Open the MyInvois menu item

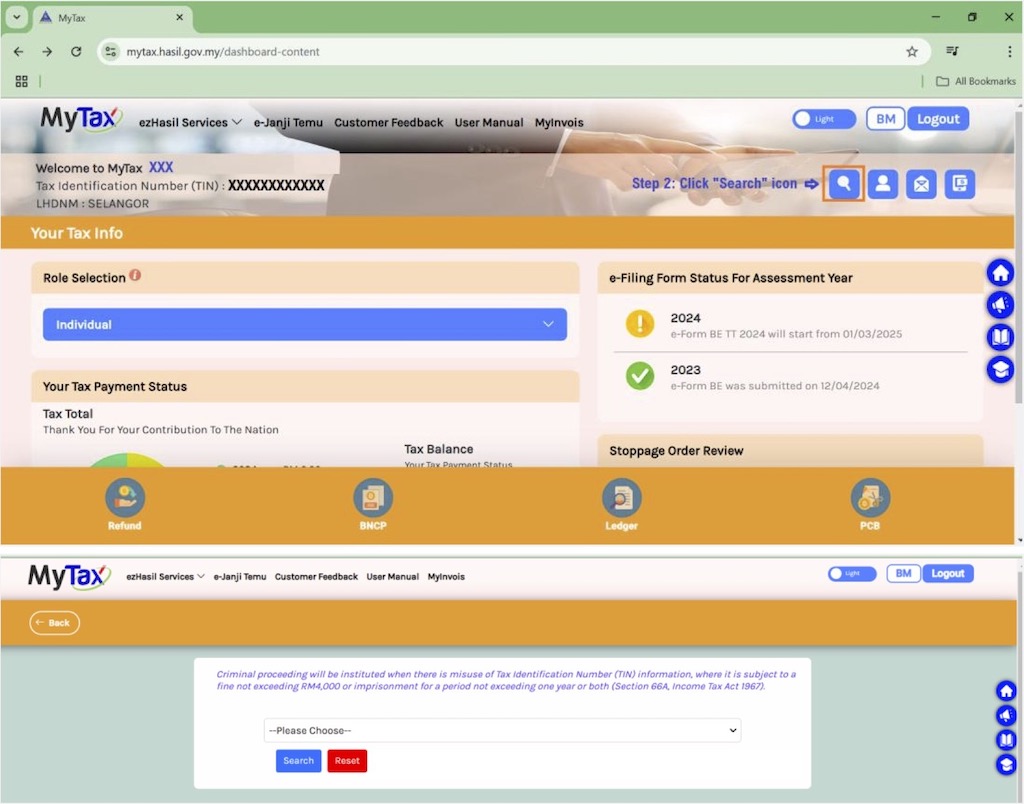point(559,122)
